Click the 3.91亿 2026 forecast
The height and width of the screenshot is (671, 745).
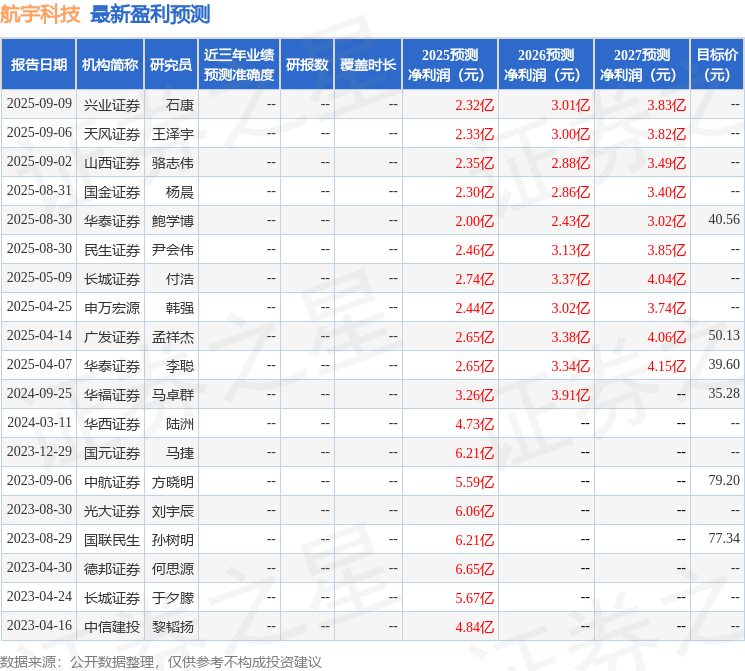(570, 395)
